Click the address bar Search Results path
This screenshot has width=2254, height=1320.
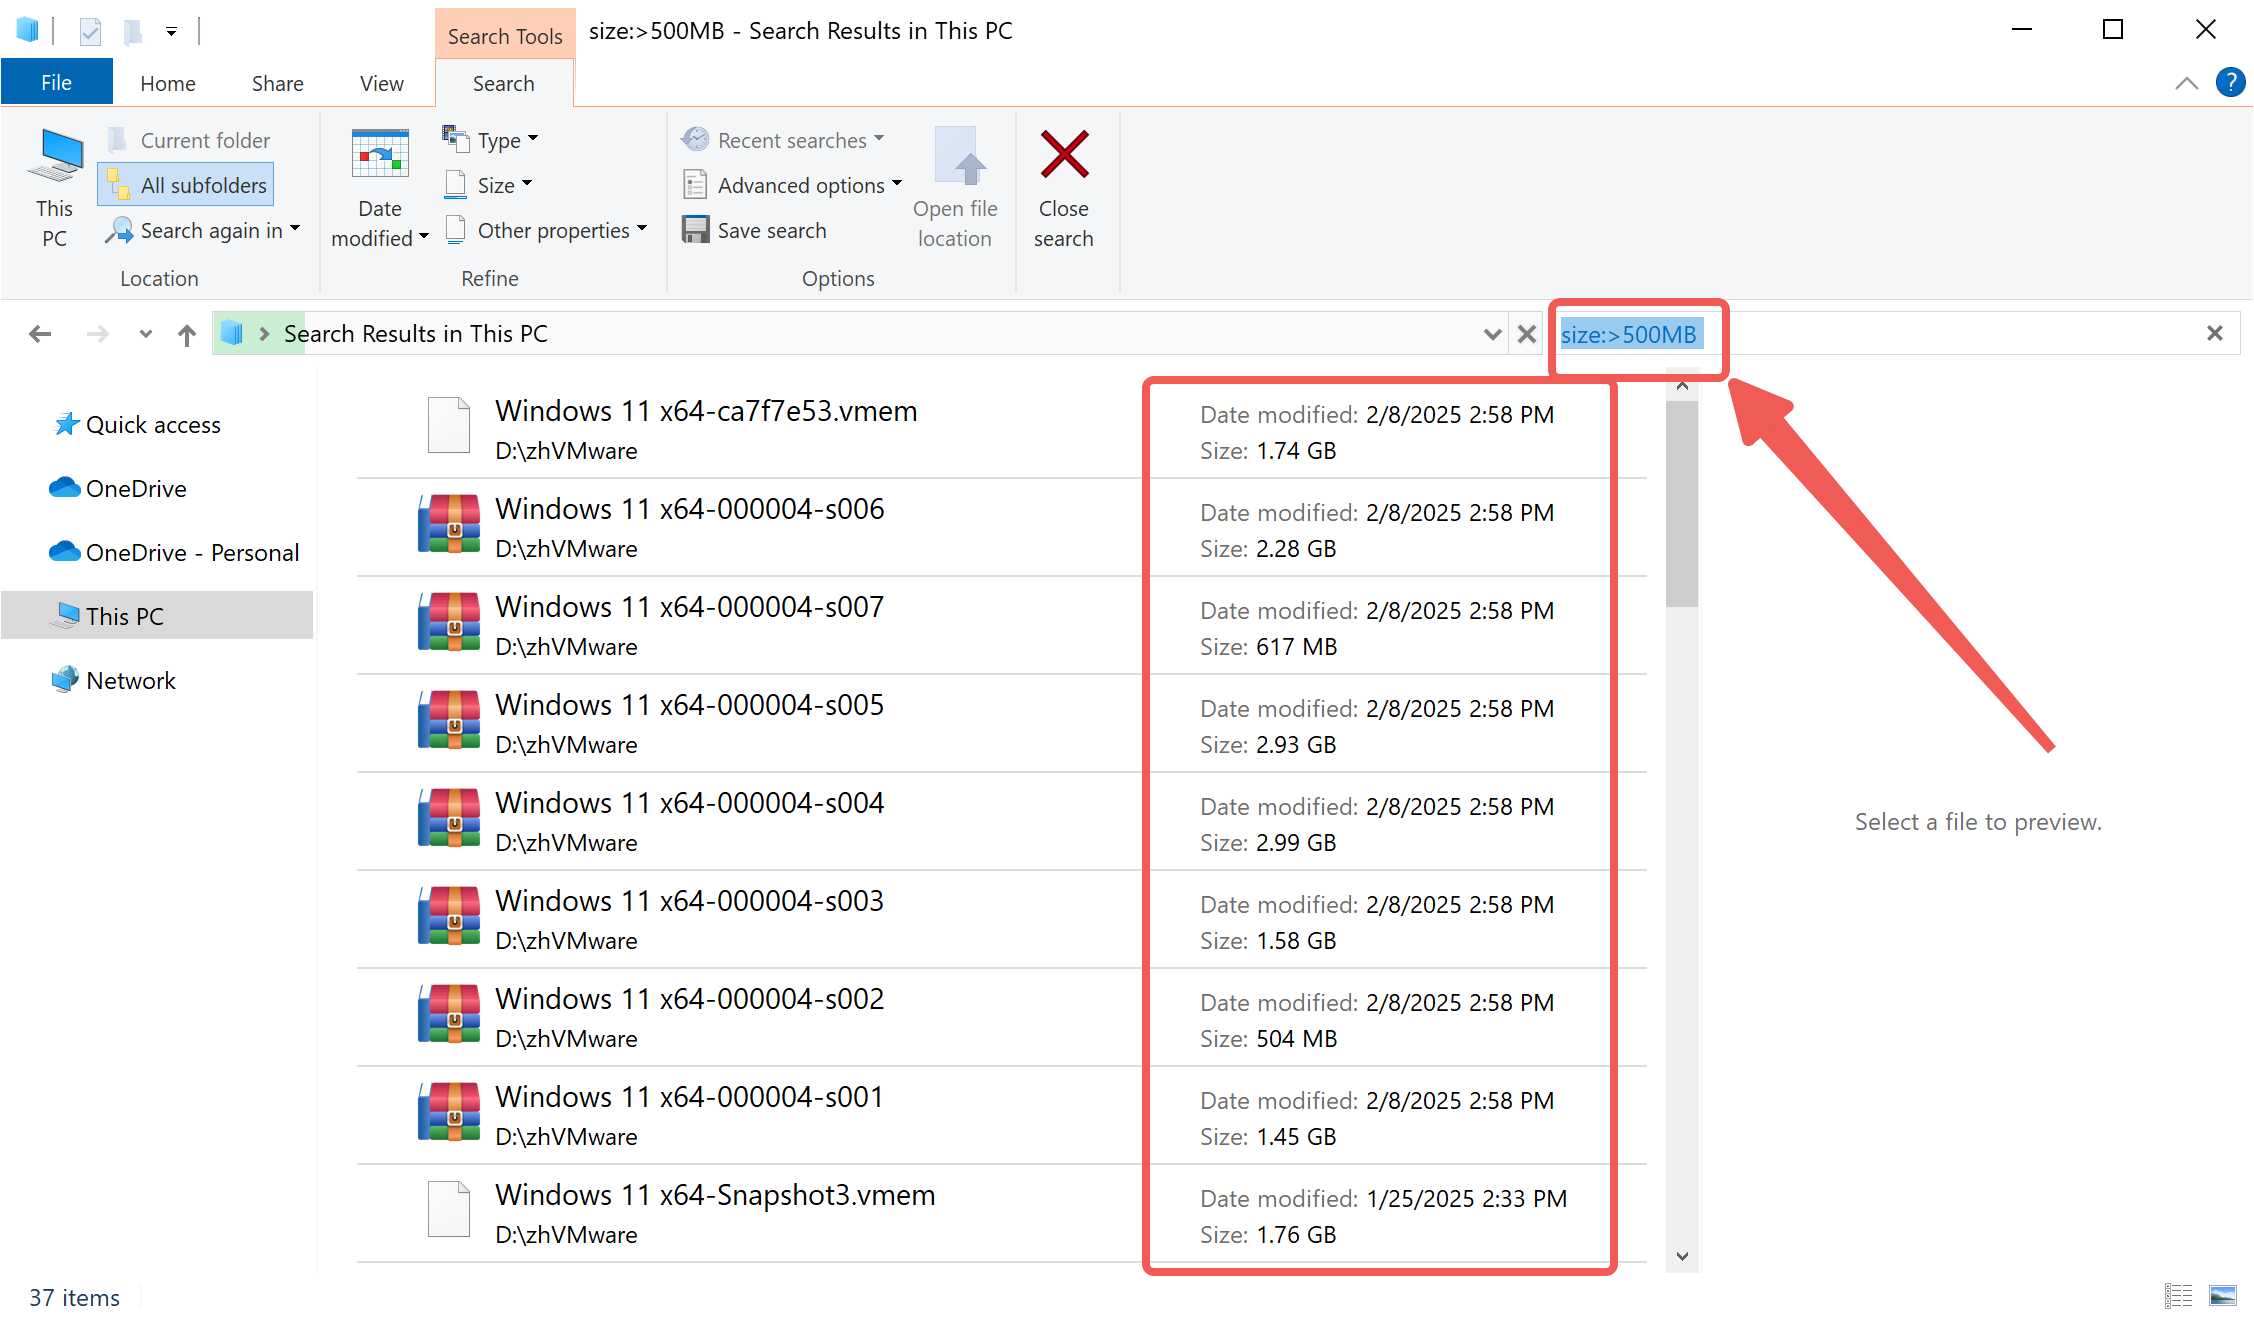416,334
